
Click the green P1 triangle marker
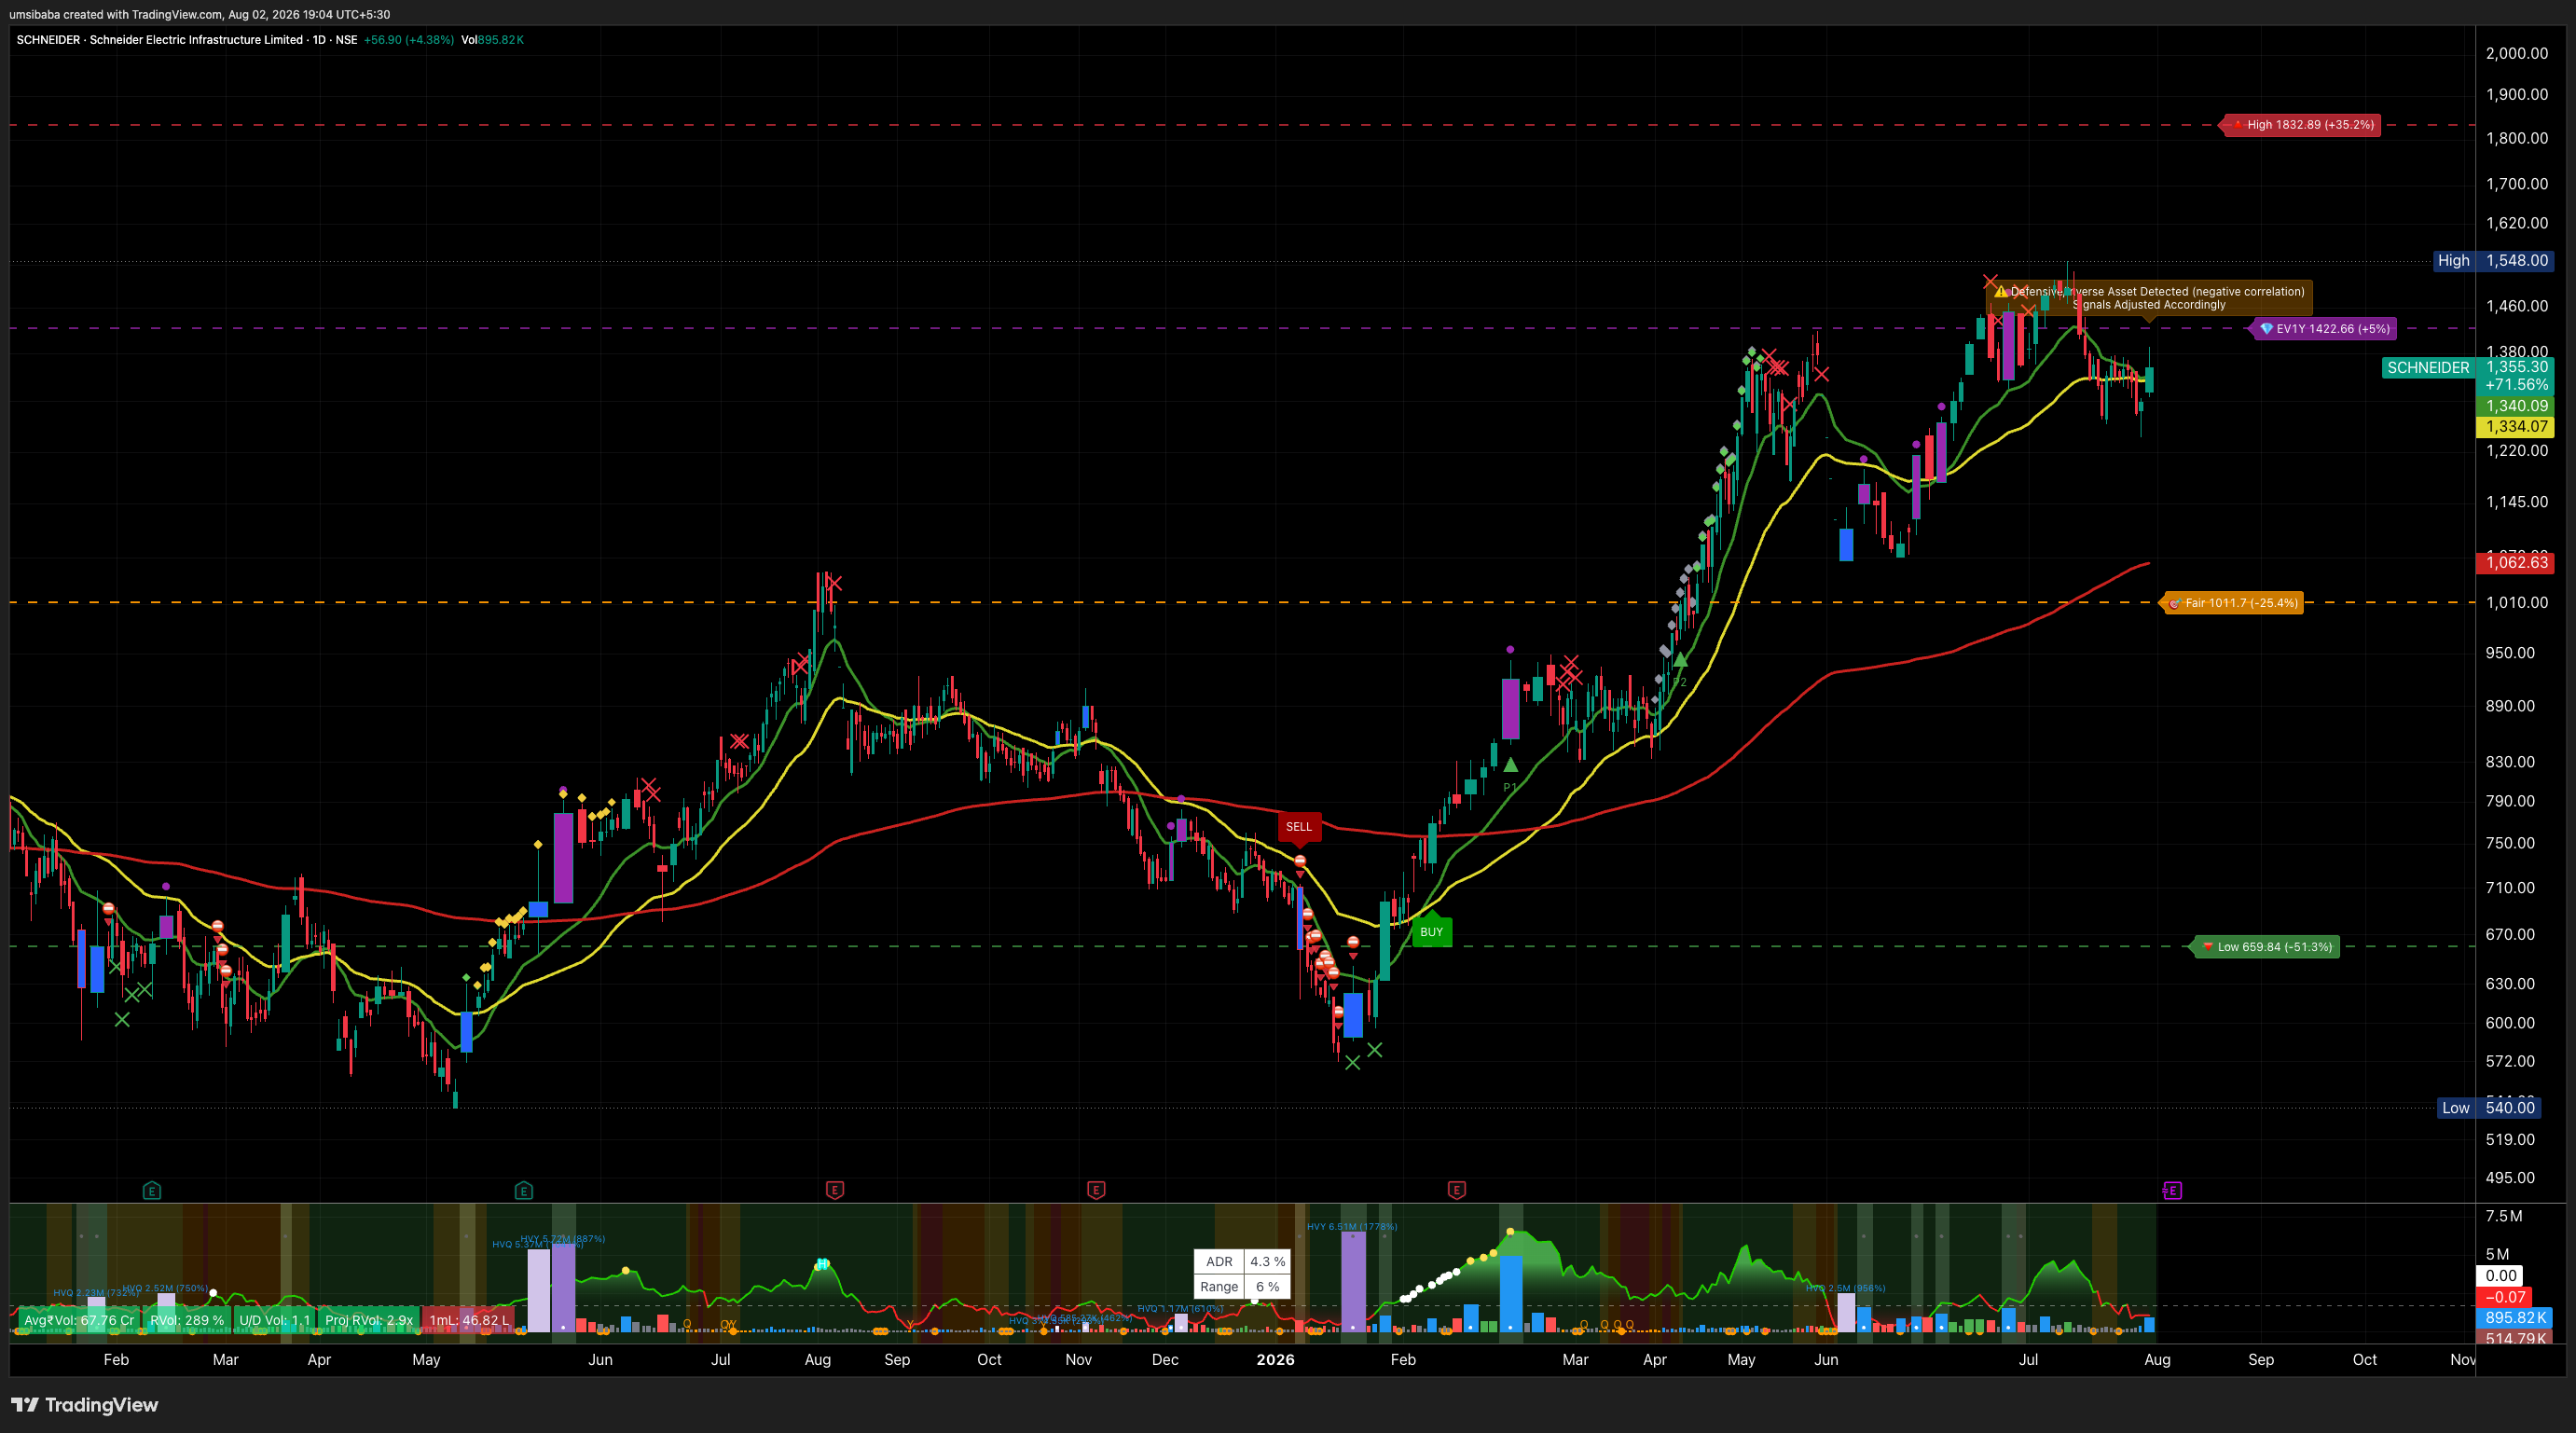[1510, 765]
